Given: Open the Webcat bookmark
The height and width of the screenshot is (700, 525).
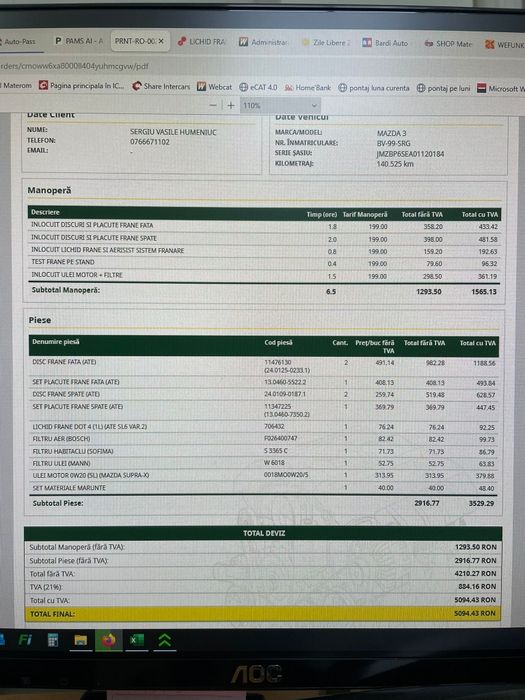Looking at the screenshot, I should tap(214, 87).
